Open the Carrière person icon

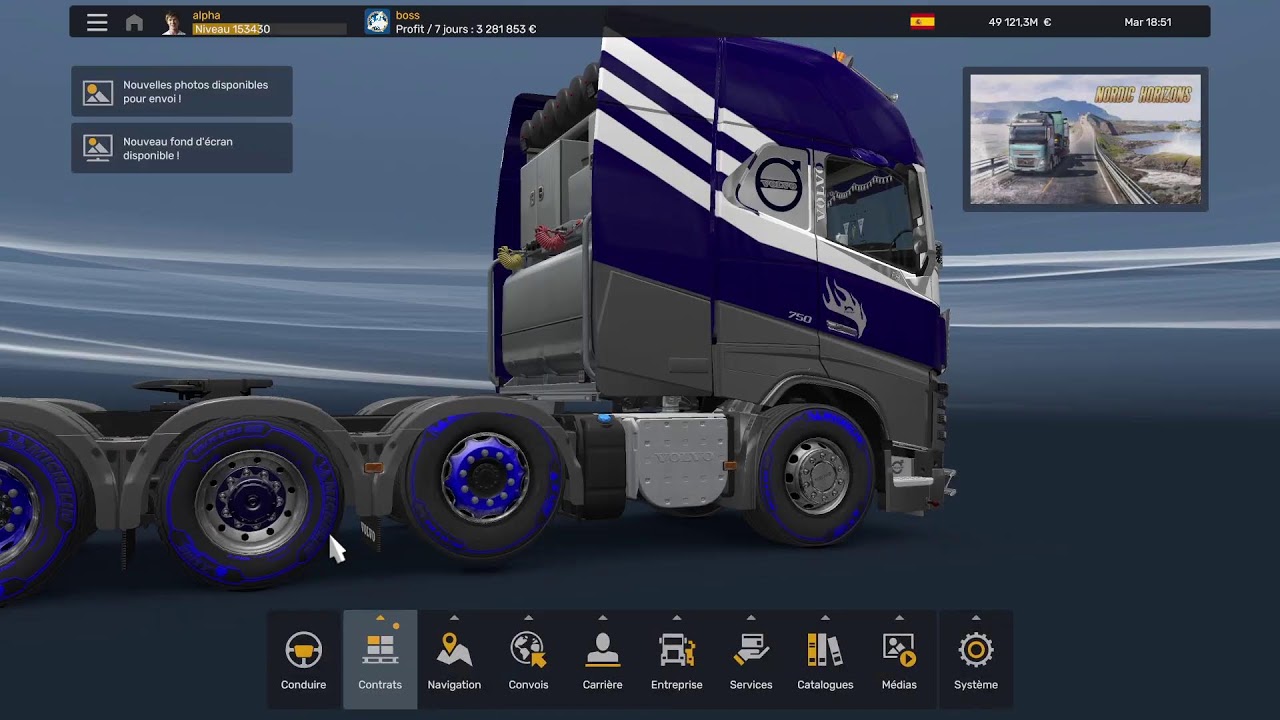coord(602,650)
